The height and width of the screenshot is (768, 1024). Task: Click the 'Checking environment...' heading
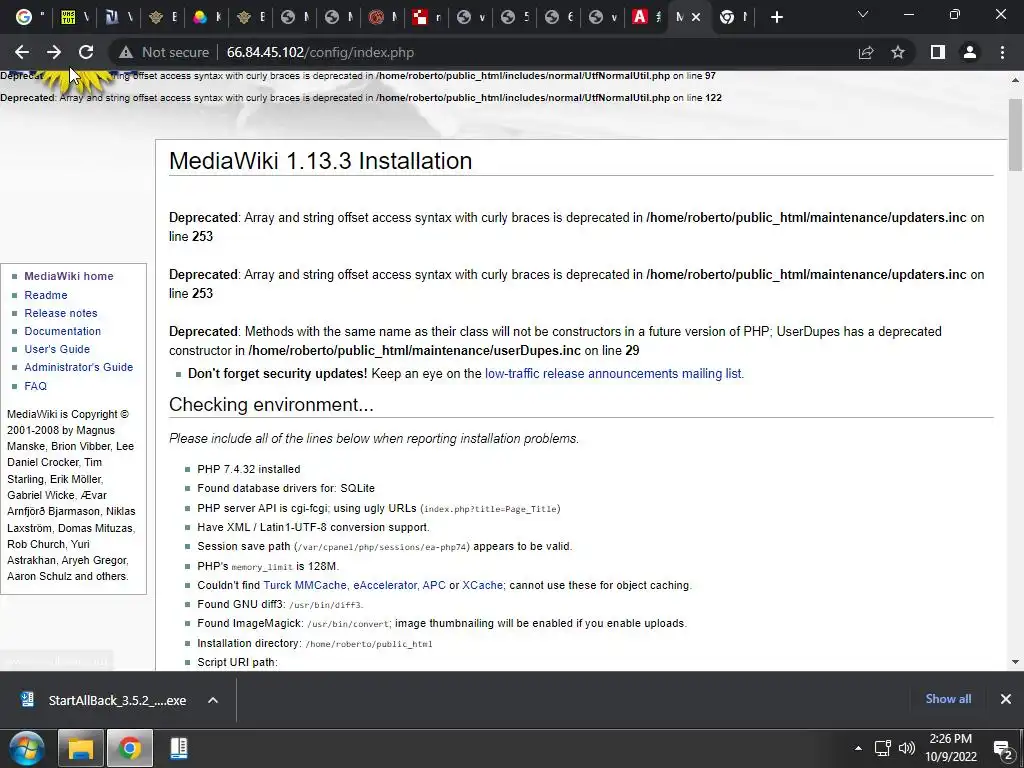click(x=271, y=404)
